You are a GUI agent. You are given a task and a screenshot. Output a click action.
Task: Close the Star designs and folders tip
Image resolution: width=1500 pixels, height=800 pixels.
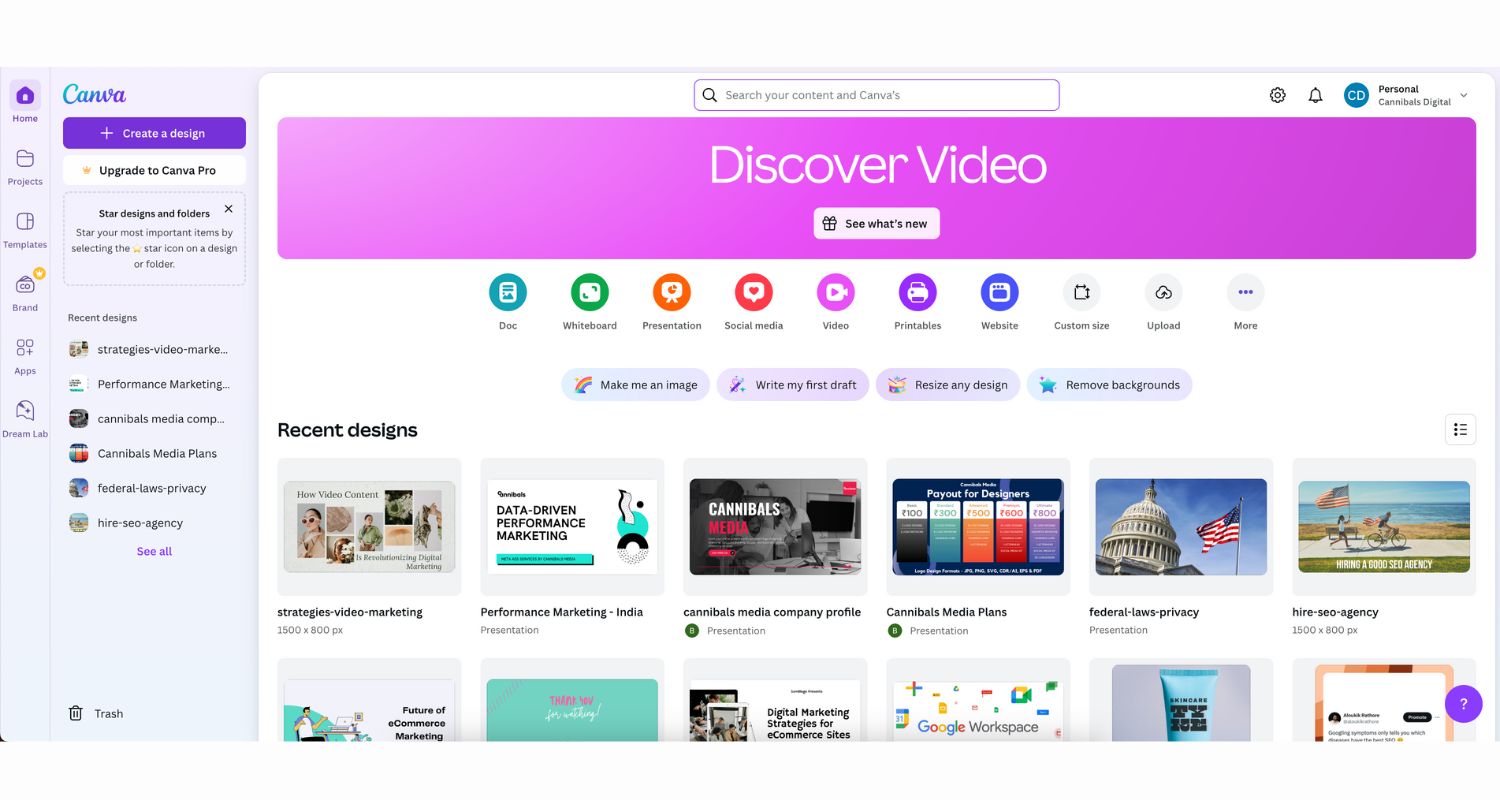tap(228, 209)
